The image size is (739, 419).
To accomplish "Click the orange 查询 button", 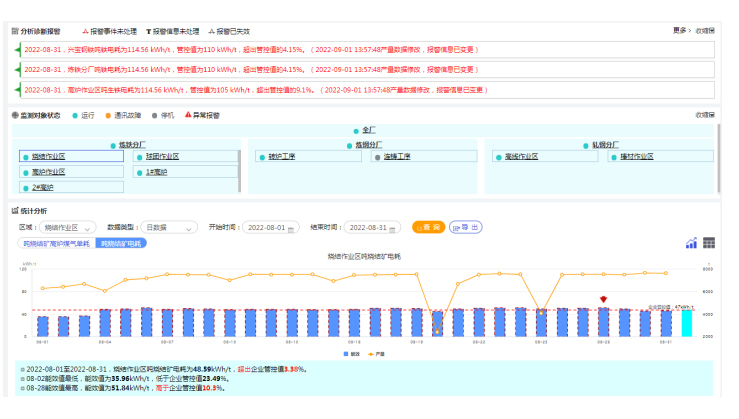I will click(x=428, y=227).
